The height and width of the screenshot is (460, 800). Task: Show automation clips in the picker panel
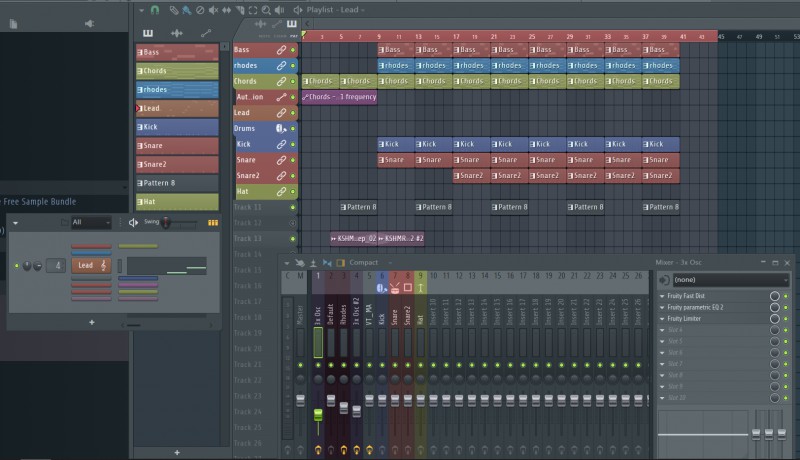[206, 33]
